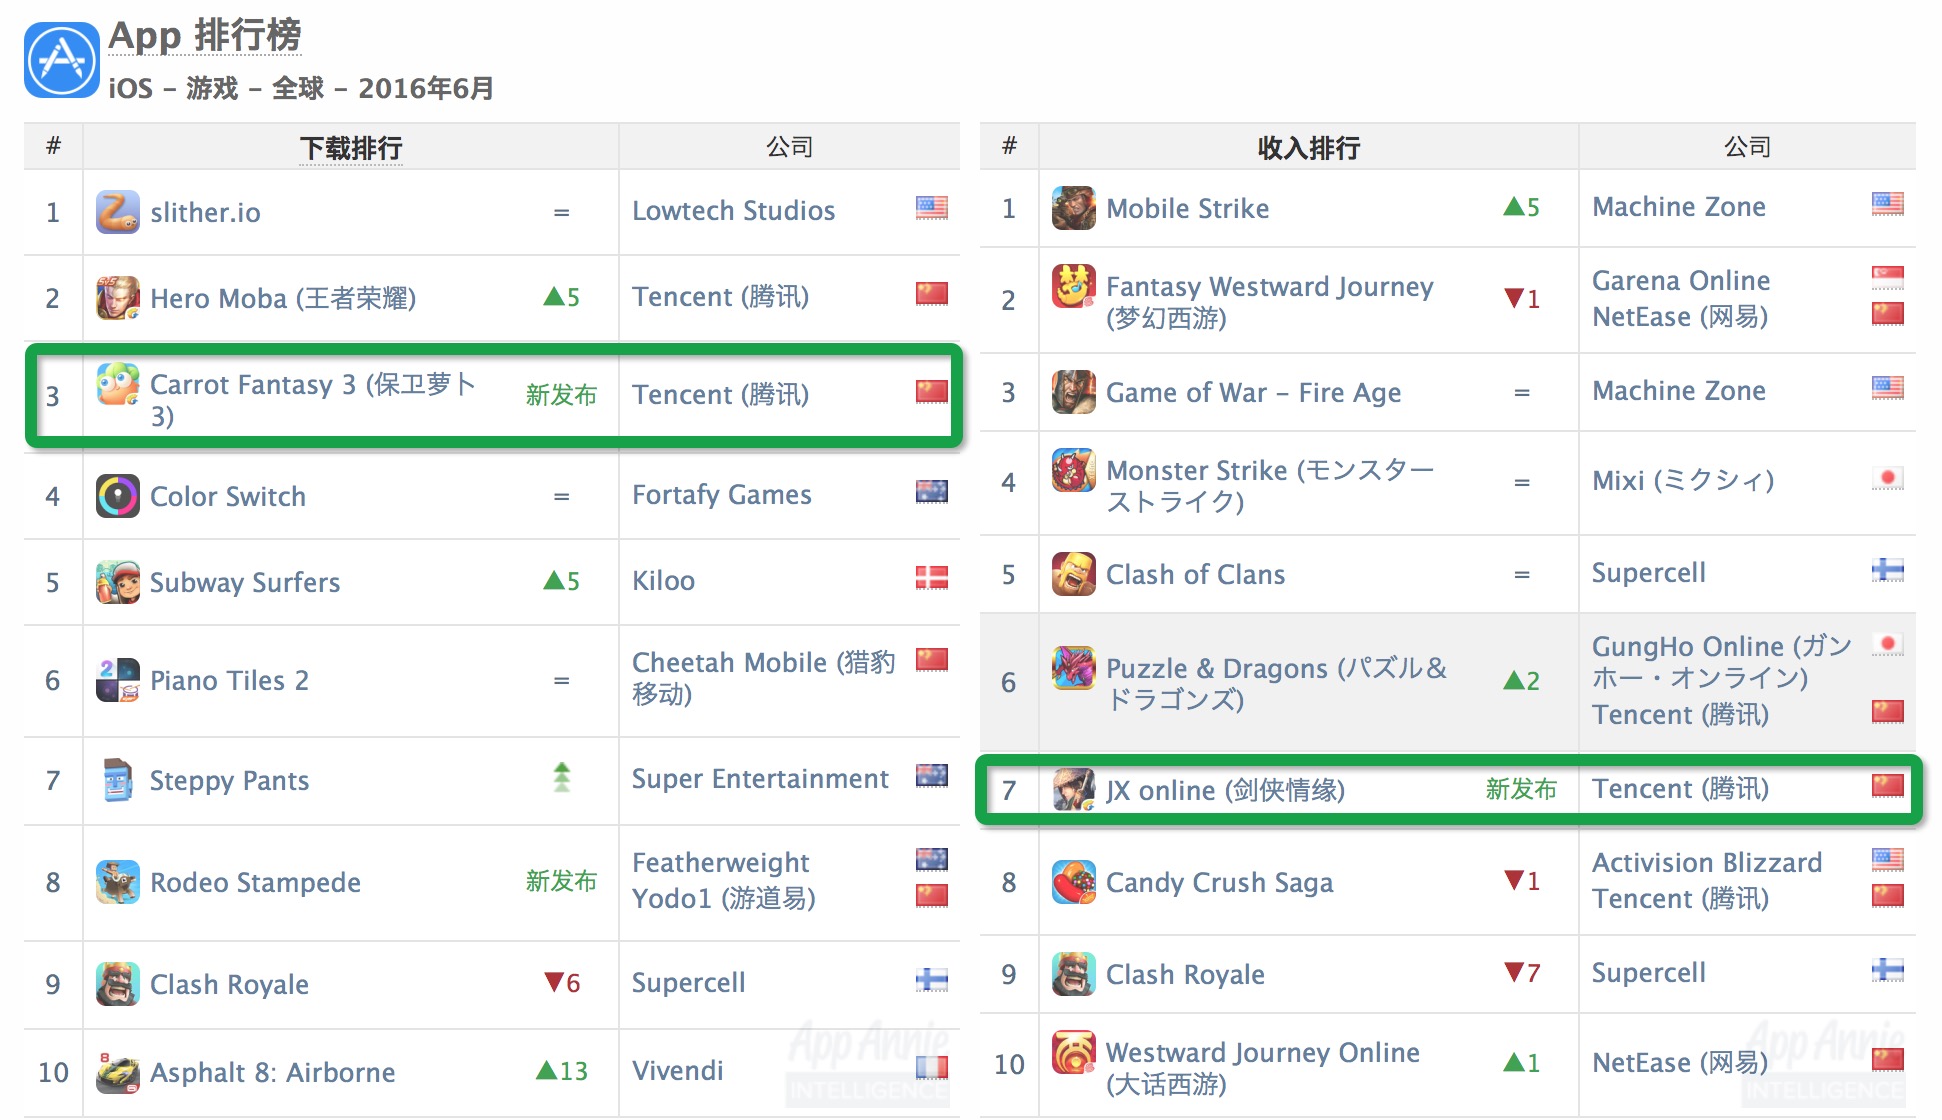Open the Clash of Clans link
This screenshot has width=1942, height=1120.
pyautogui.click(x=1196, y=574)
